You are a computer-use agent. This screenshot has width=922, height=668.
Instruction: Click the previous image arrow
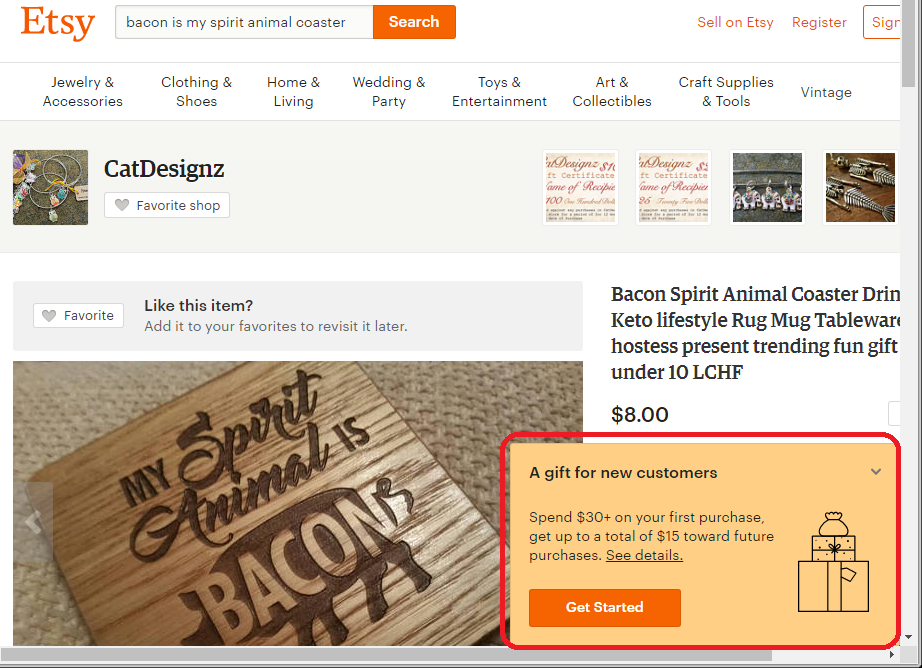[x=33, y=522]
